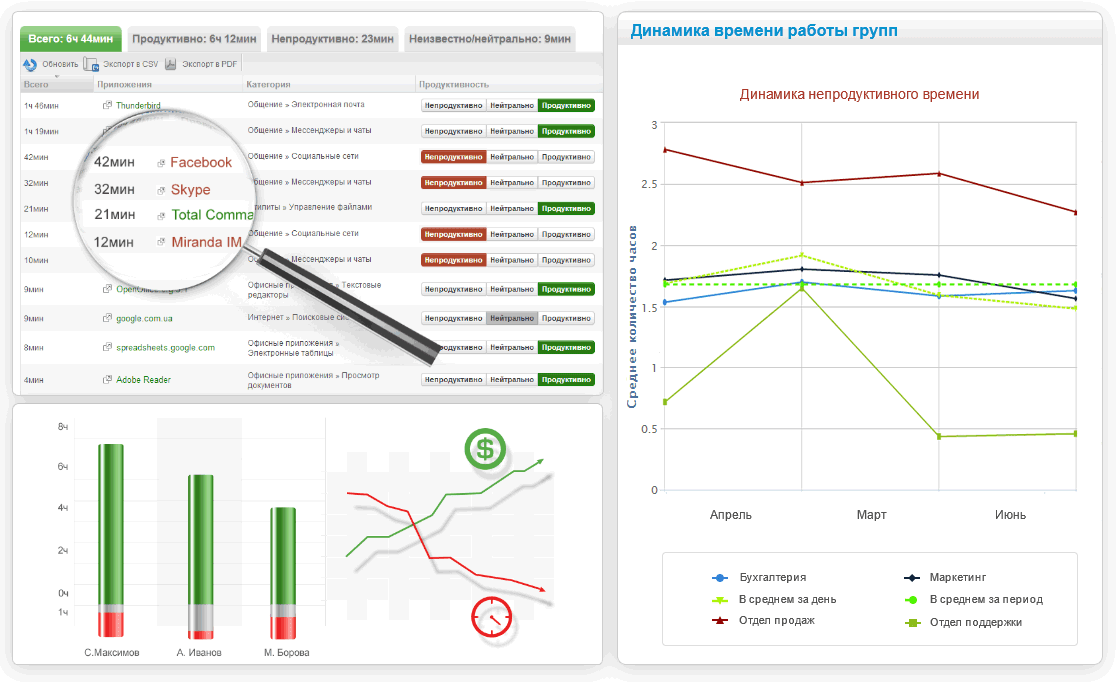Open the Thunderbird application link
Image resolution: width=1119 pixels, height=682 pixels.
[138, 106]
